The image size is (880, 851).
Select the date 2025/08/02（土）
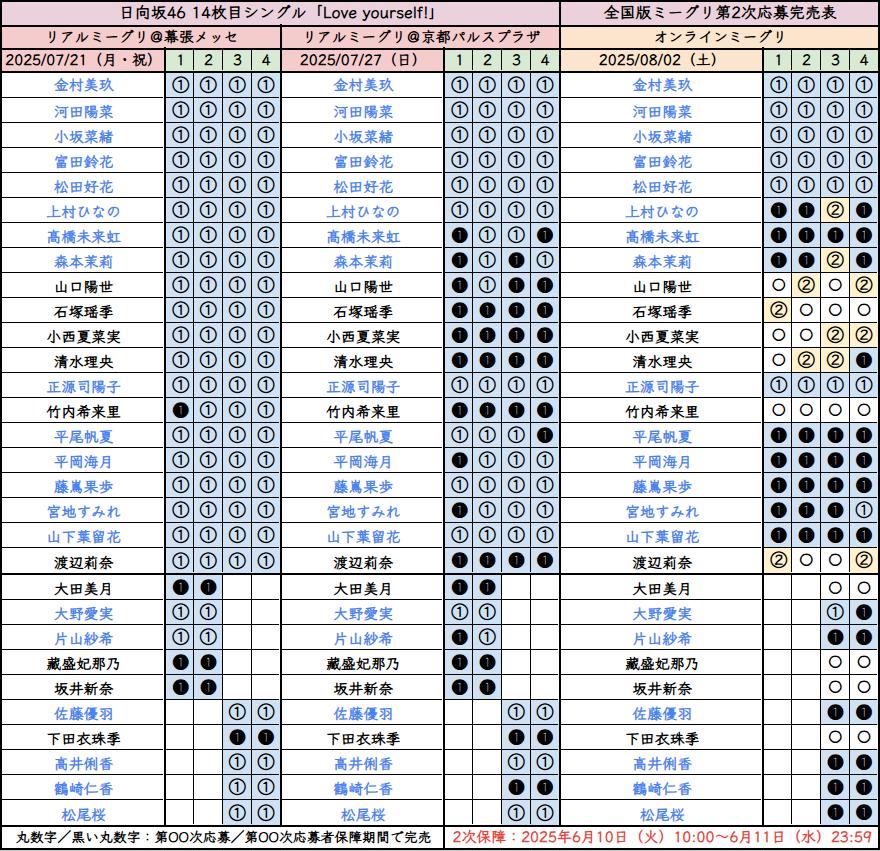pyautogui.click(x=661, y=60)
